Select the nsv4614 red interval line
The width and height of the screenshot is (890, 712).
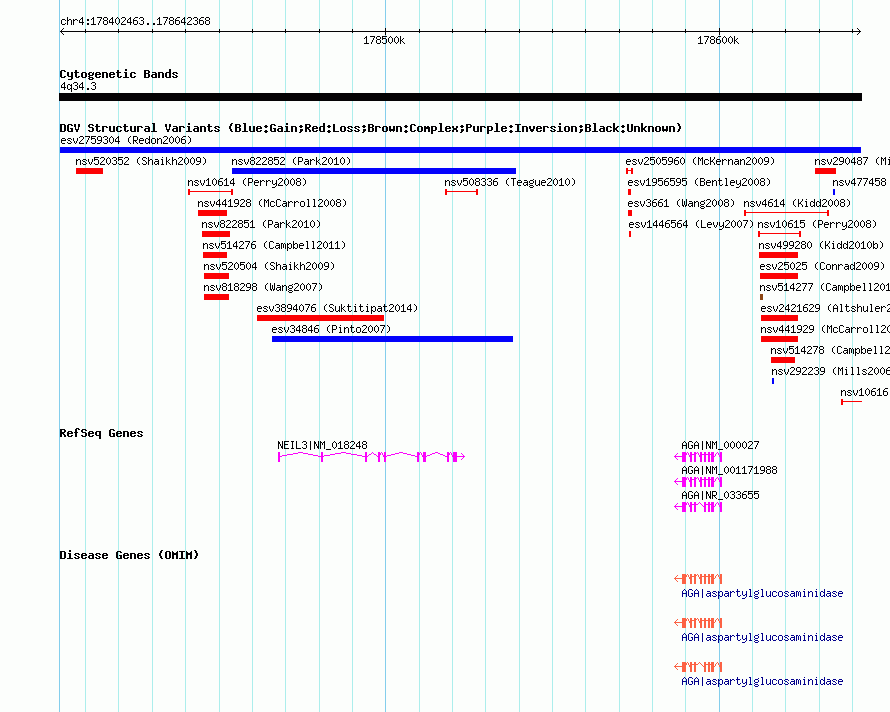click(786, 213)
